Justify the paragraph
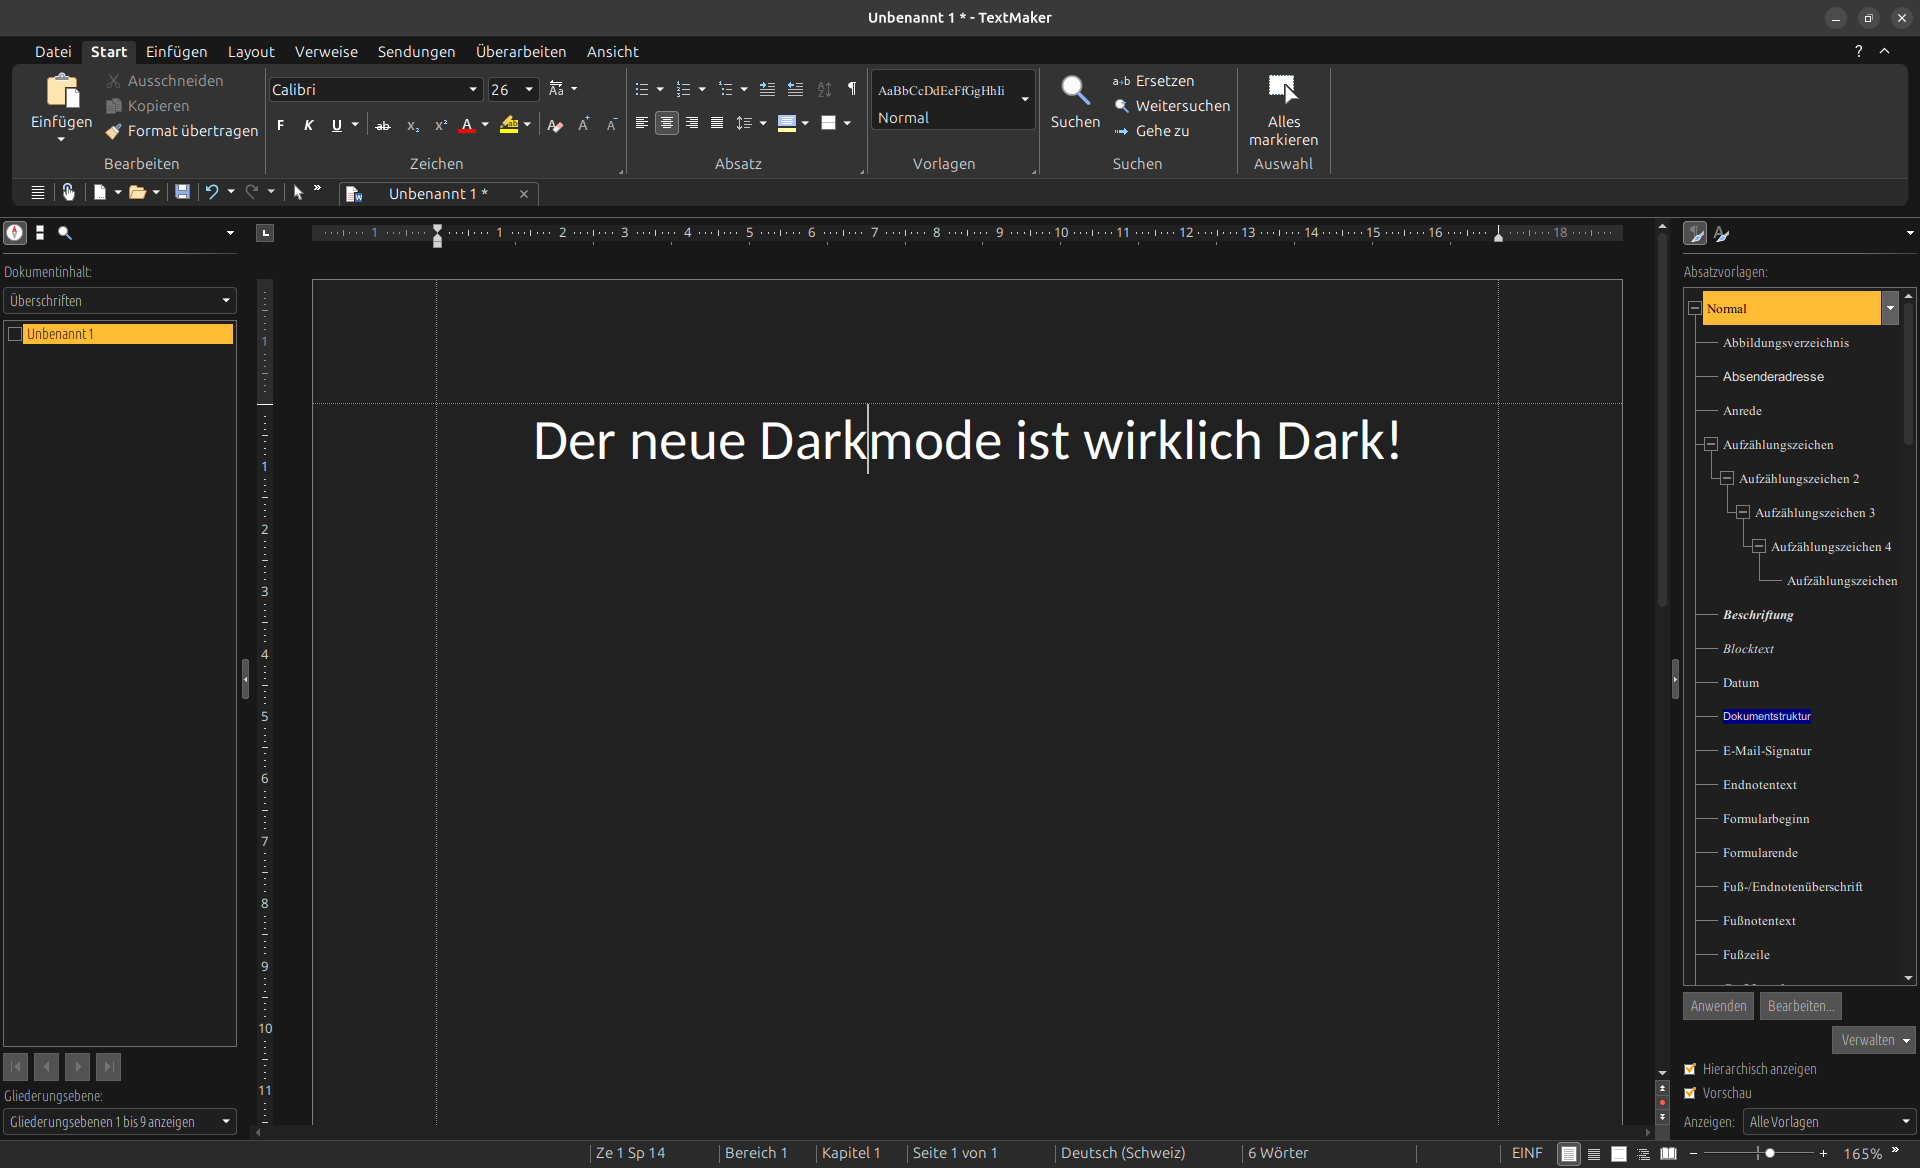1920x1168 pixels. (717, 123)
